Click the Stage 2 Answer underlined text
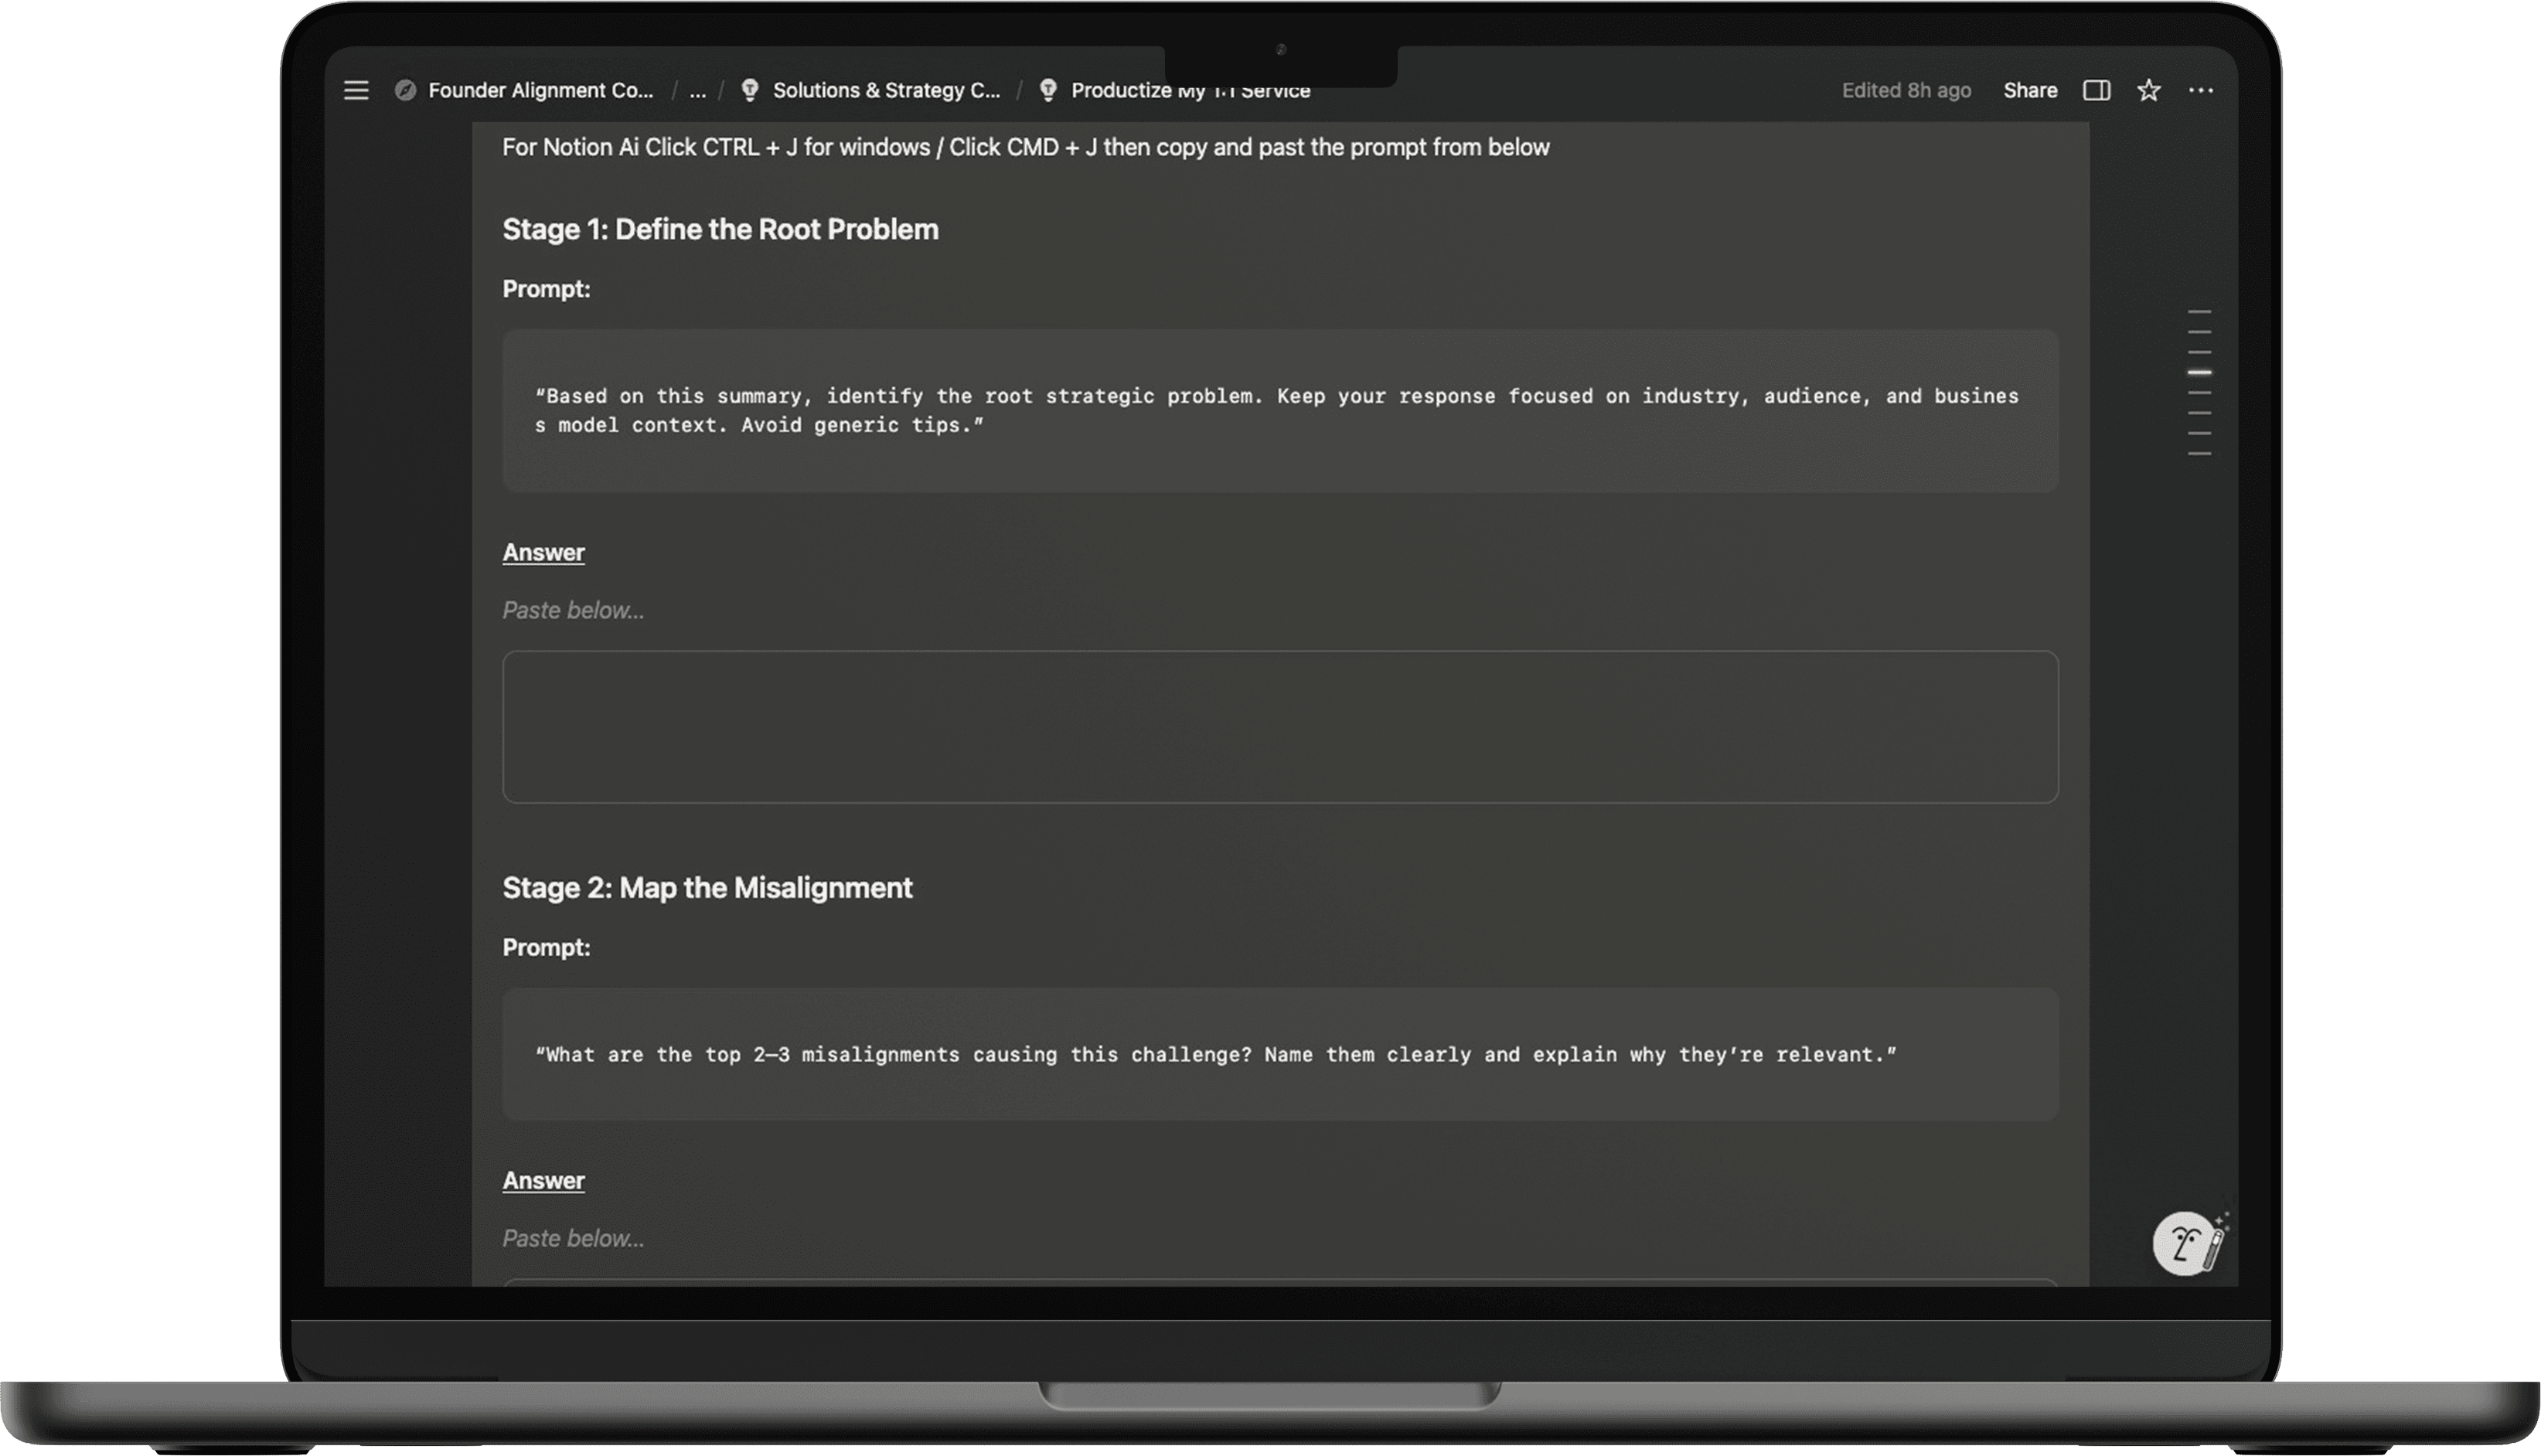Screen dimensions: 2541x1456 point(543,1180)
